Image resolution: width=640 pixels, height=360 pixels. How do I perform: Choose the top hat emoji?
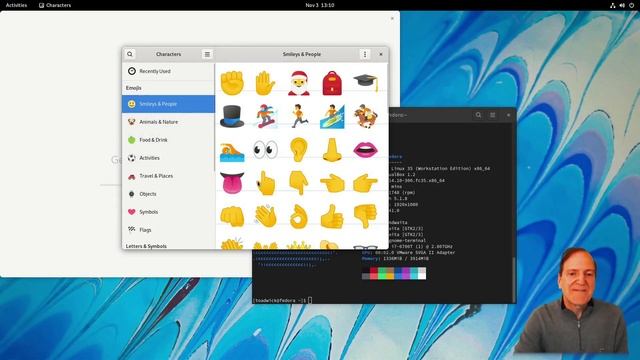232,116
